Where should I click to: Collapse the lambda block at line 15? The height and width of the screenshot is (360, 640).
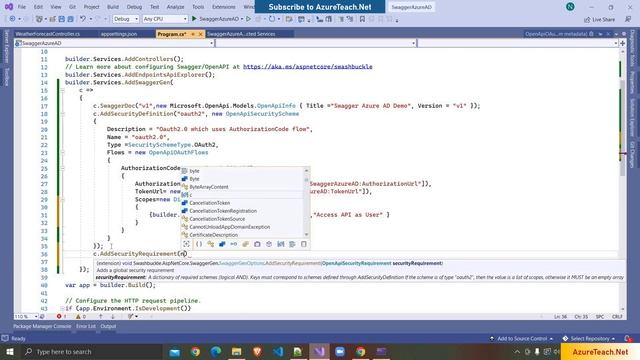62,90
